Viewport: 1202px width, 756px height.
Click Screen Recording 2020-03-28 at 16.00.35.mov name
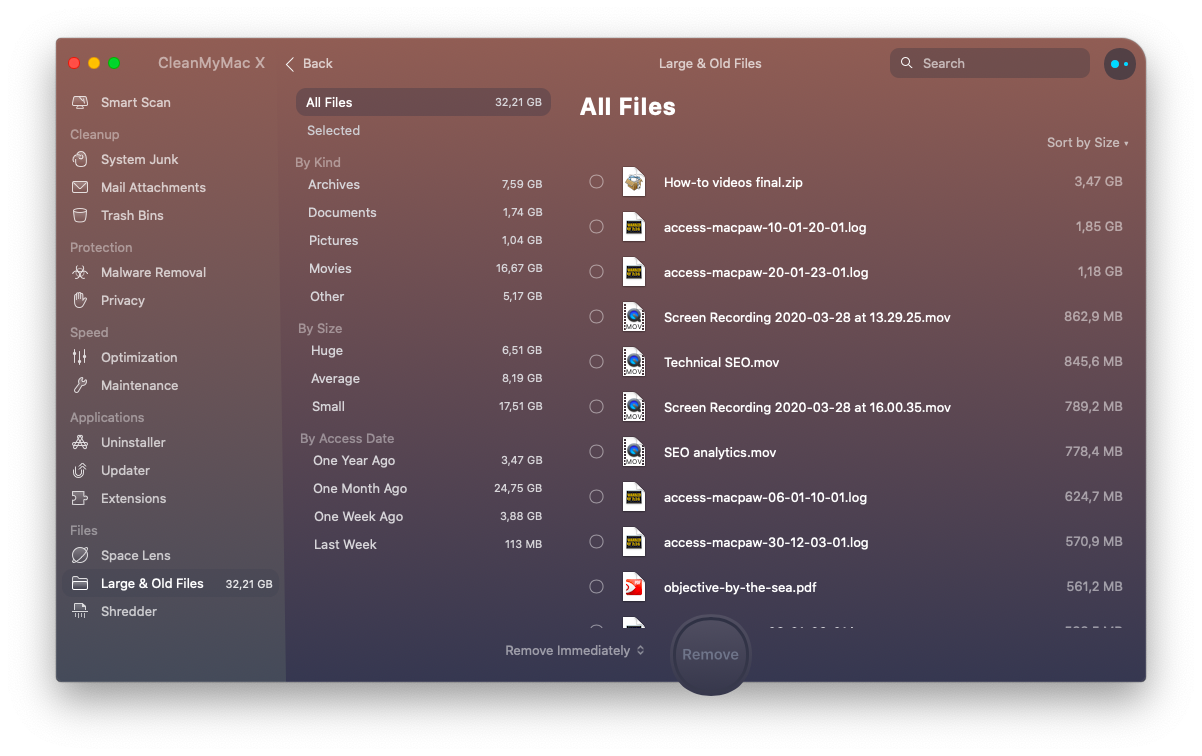pyautogui.click(x=807, y=407)
